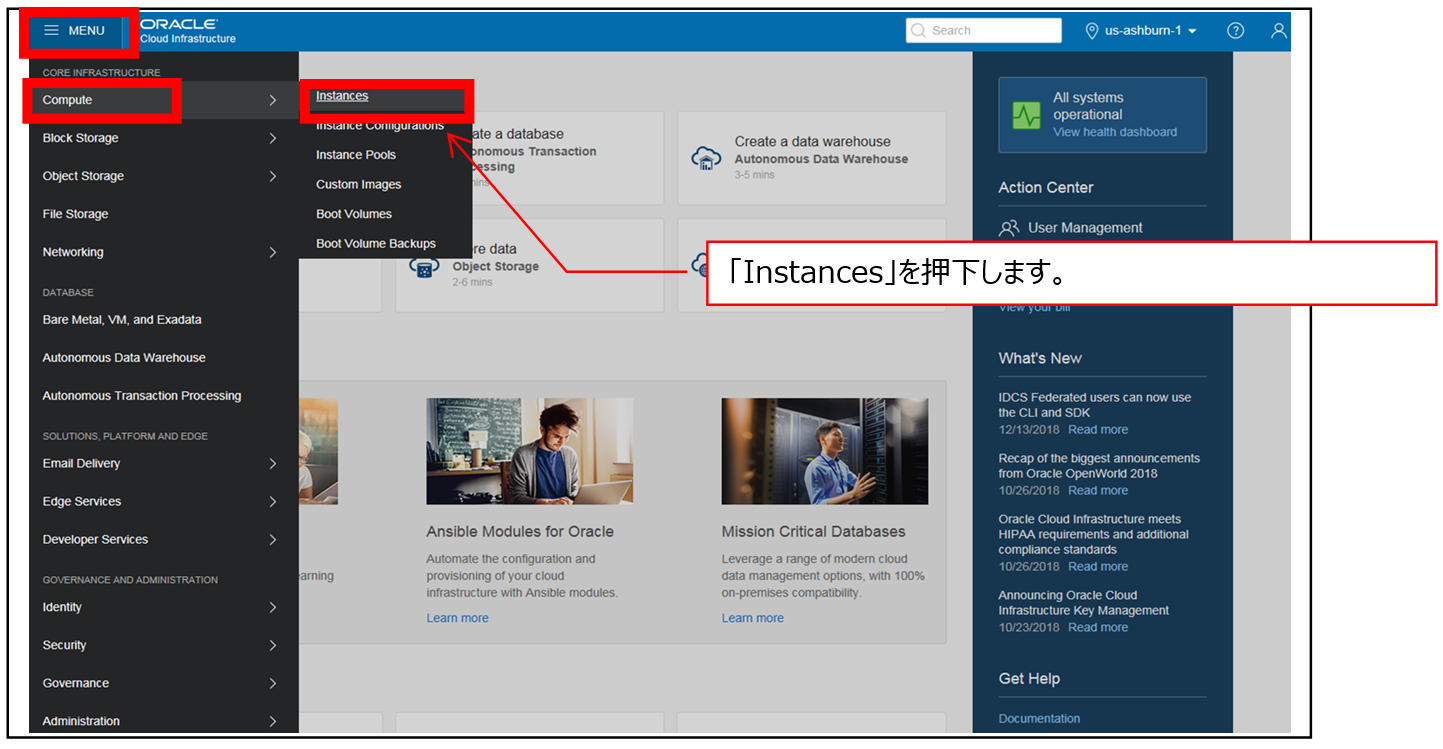Viewport: 1443px width, 749px height.
Task: Open the Documentation link under Get Help
Action: (1038, 718)
